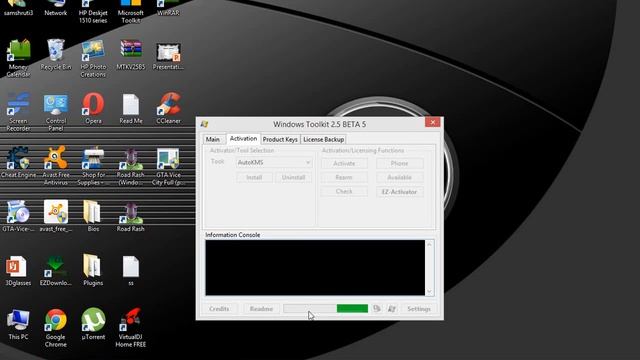Launch VirtualDJ Home FREE shortcut
The width and height of the screenshot is (640, 360).
tap(131, 328)
